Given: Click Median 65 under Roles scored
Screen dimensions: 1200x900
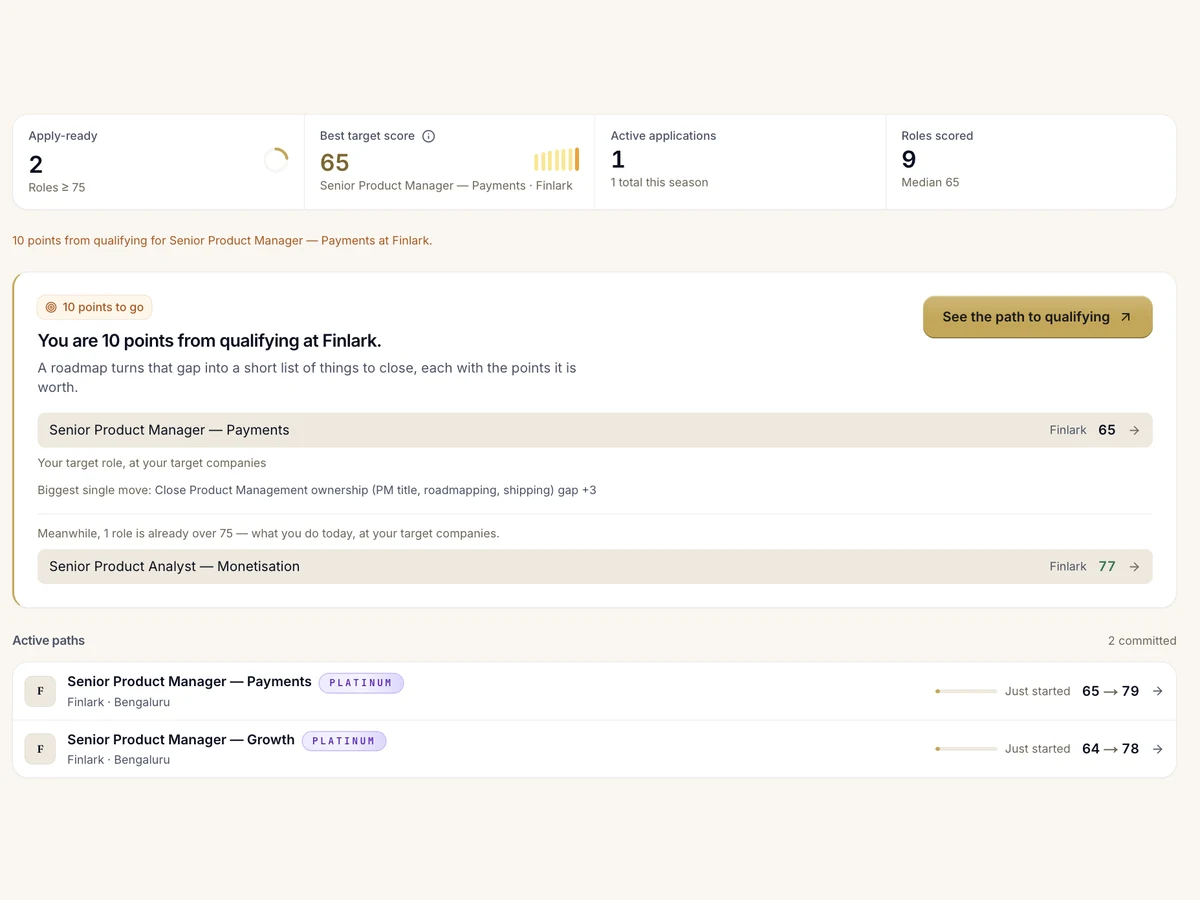Looking at the screenshot, I should click(930, 183).
